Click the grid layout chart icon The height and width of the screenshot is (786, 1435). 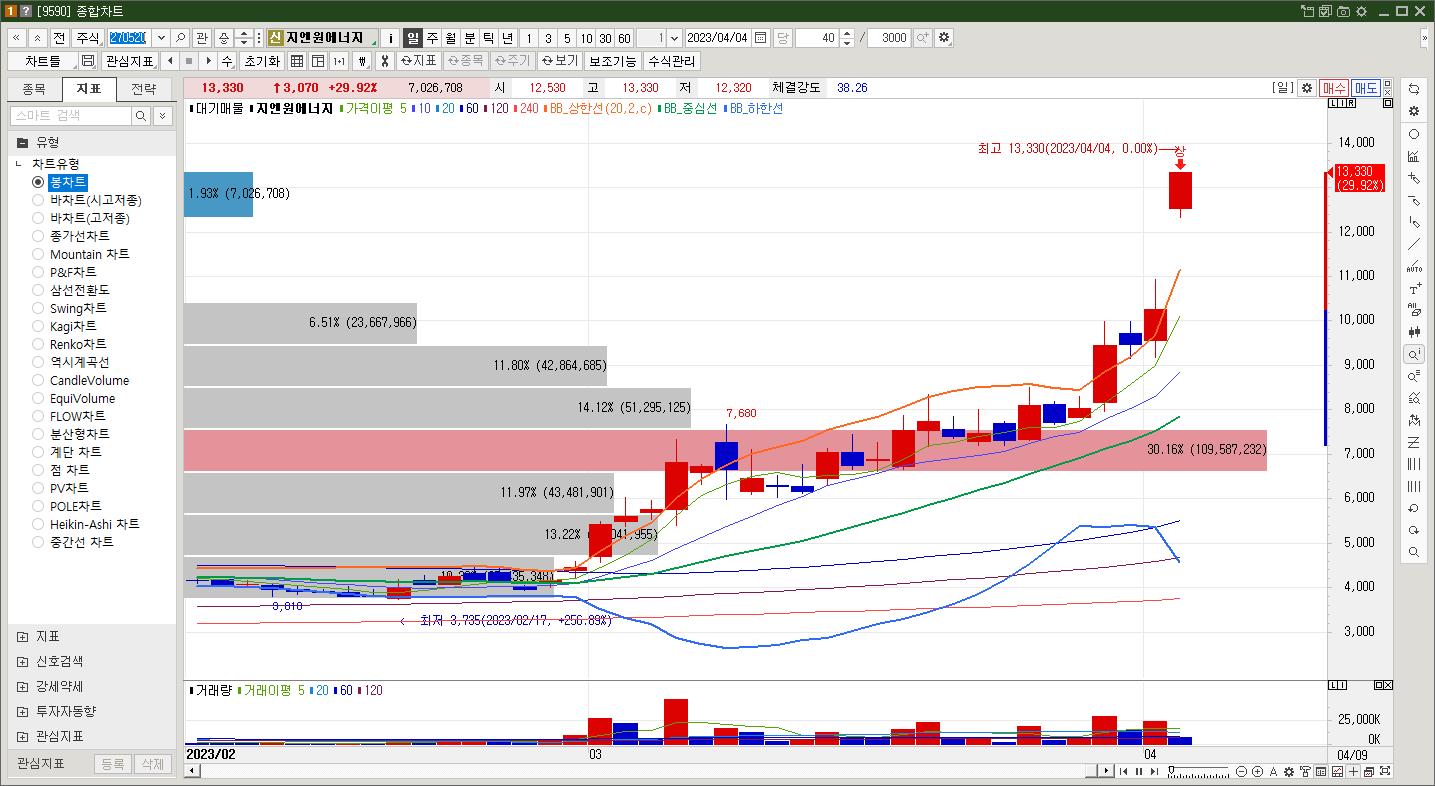[x=297, y=61]
